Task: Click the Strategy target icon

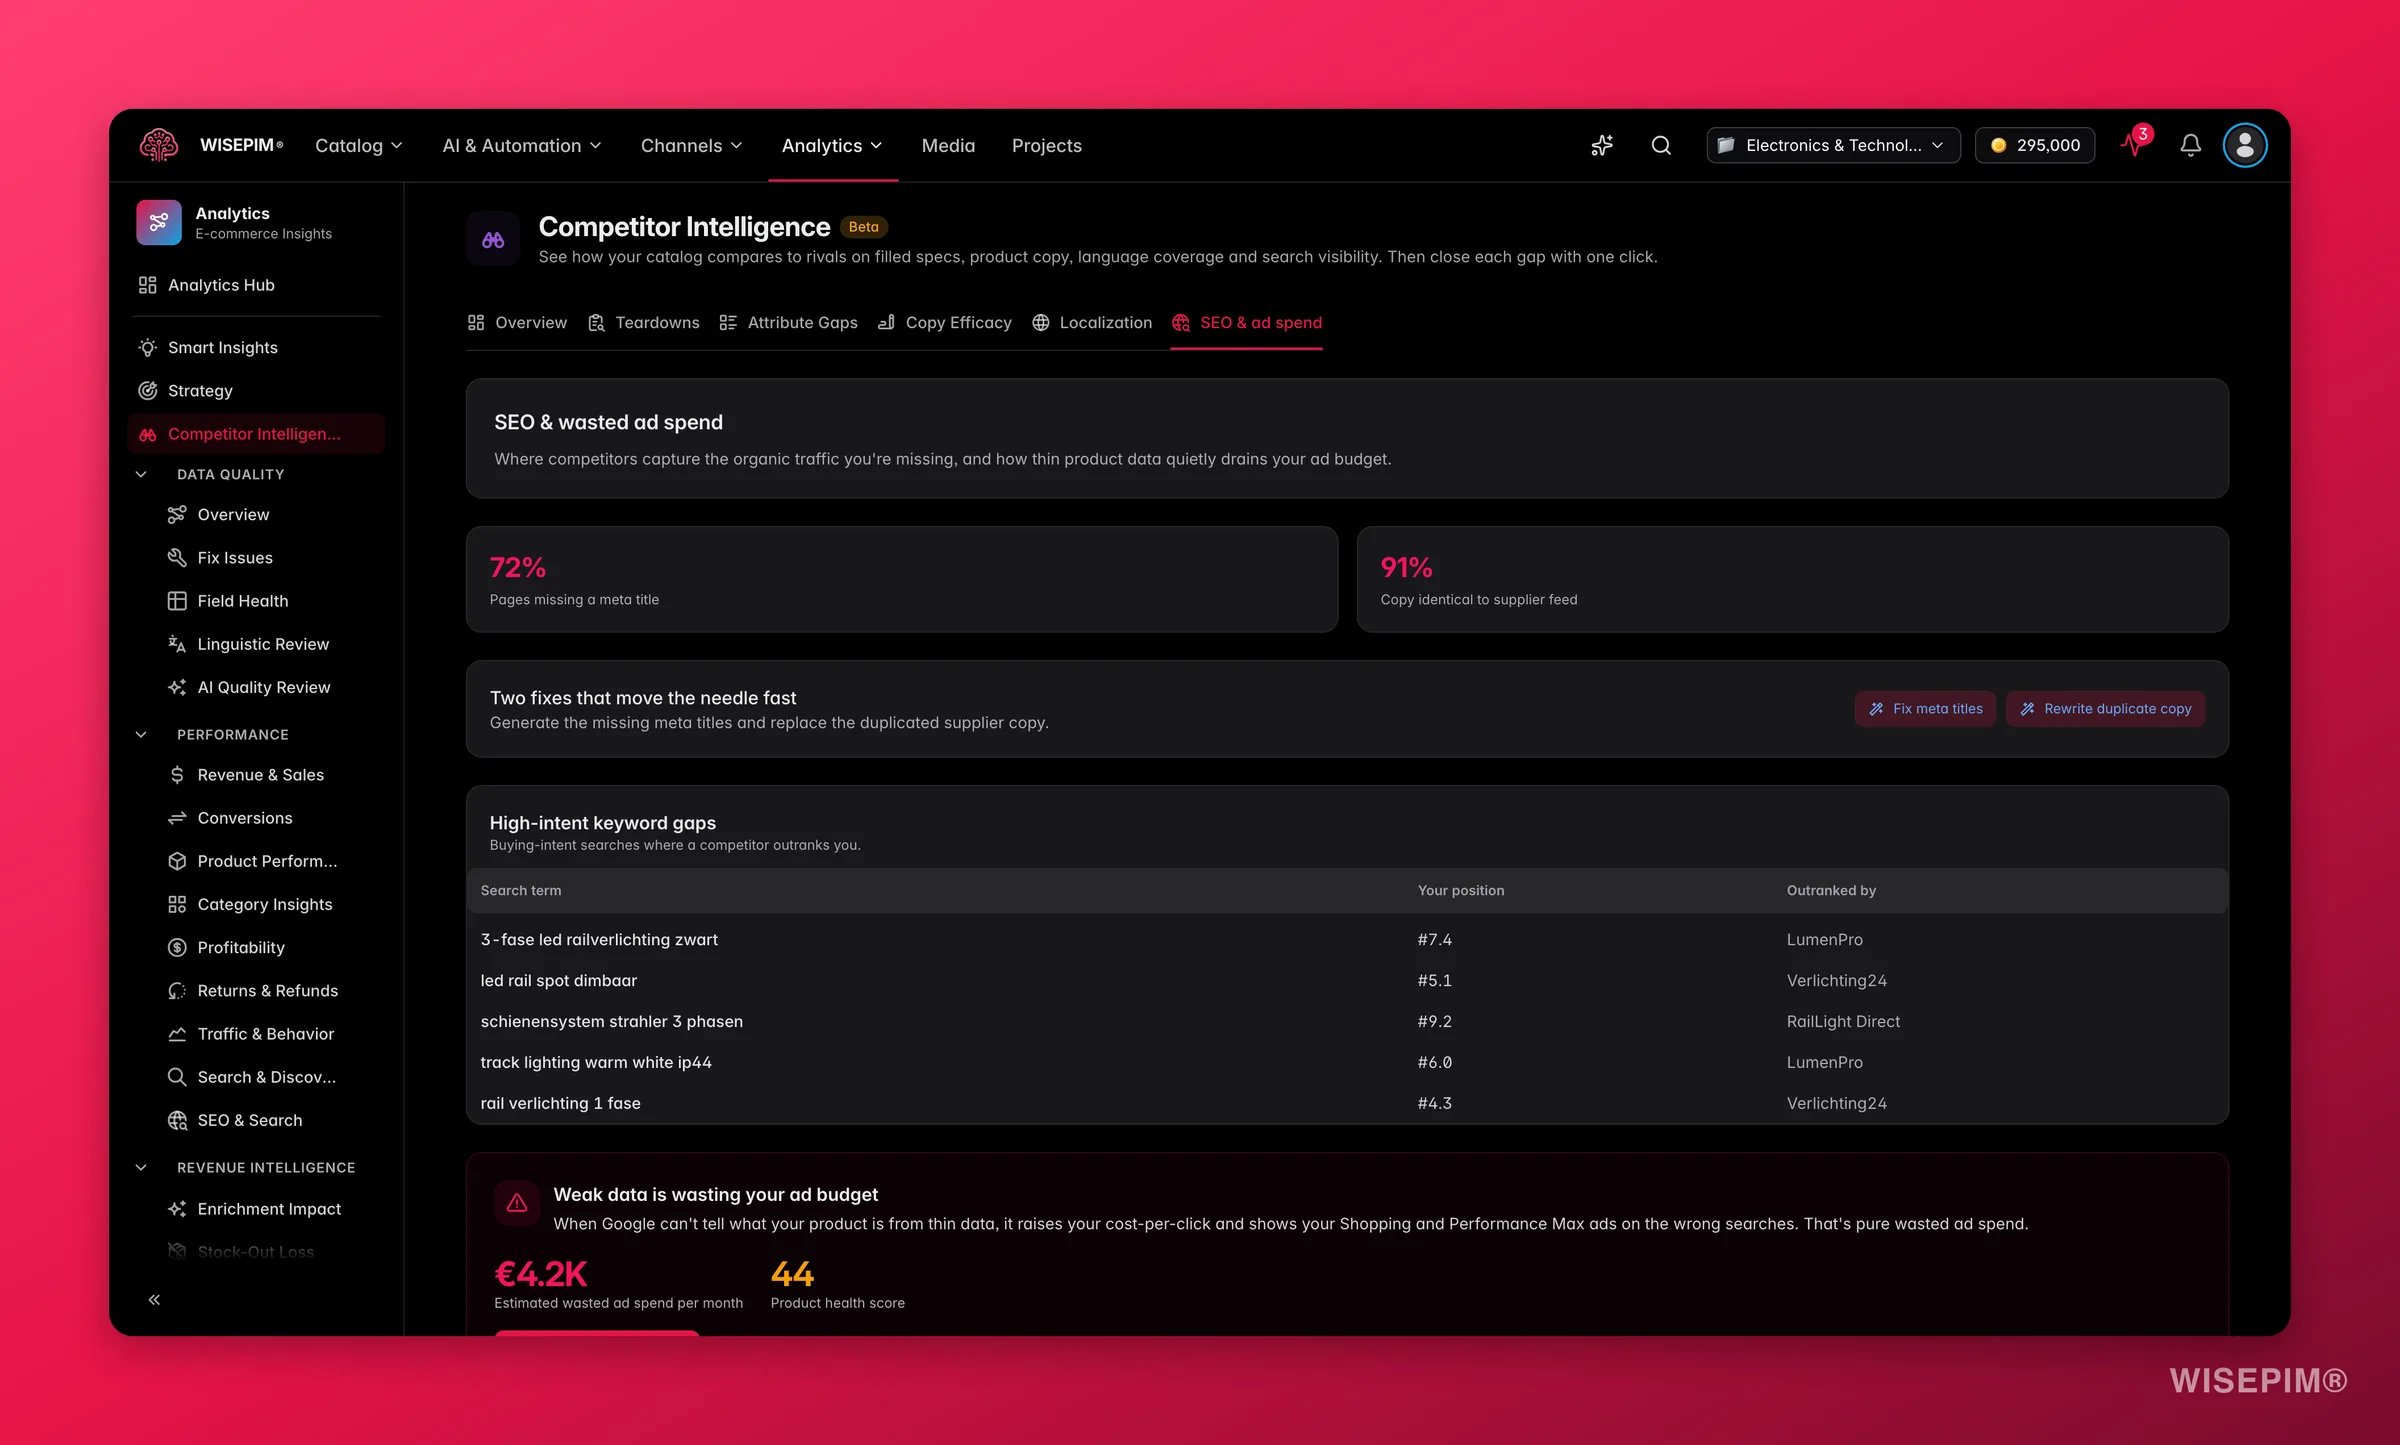Action: 147,390
